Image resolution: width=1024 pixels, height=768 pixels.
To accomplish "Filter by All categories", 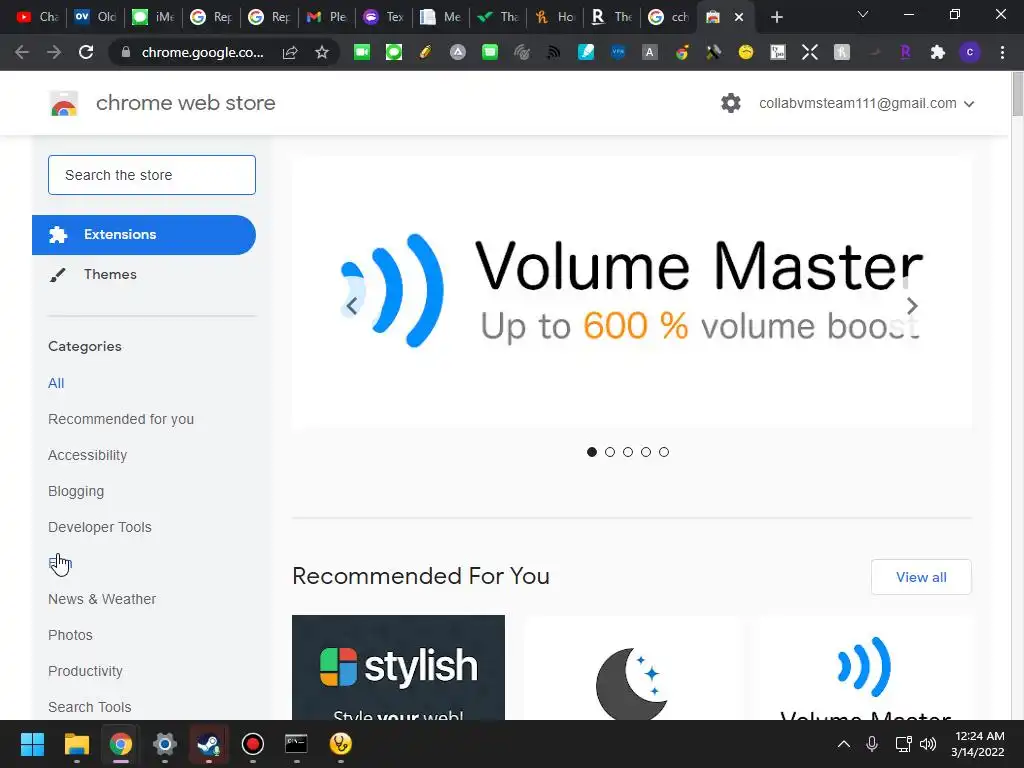I will click(56, 383).
